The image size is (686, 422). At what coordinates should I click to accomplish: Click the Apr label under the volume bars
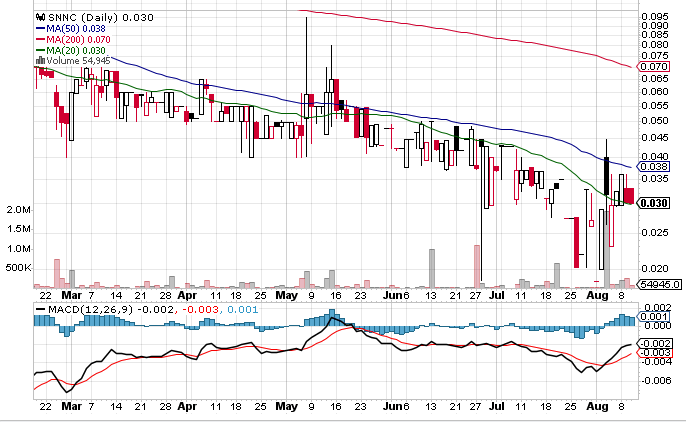click(187, 296)
